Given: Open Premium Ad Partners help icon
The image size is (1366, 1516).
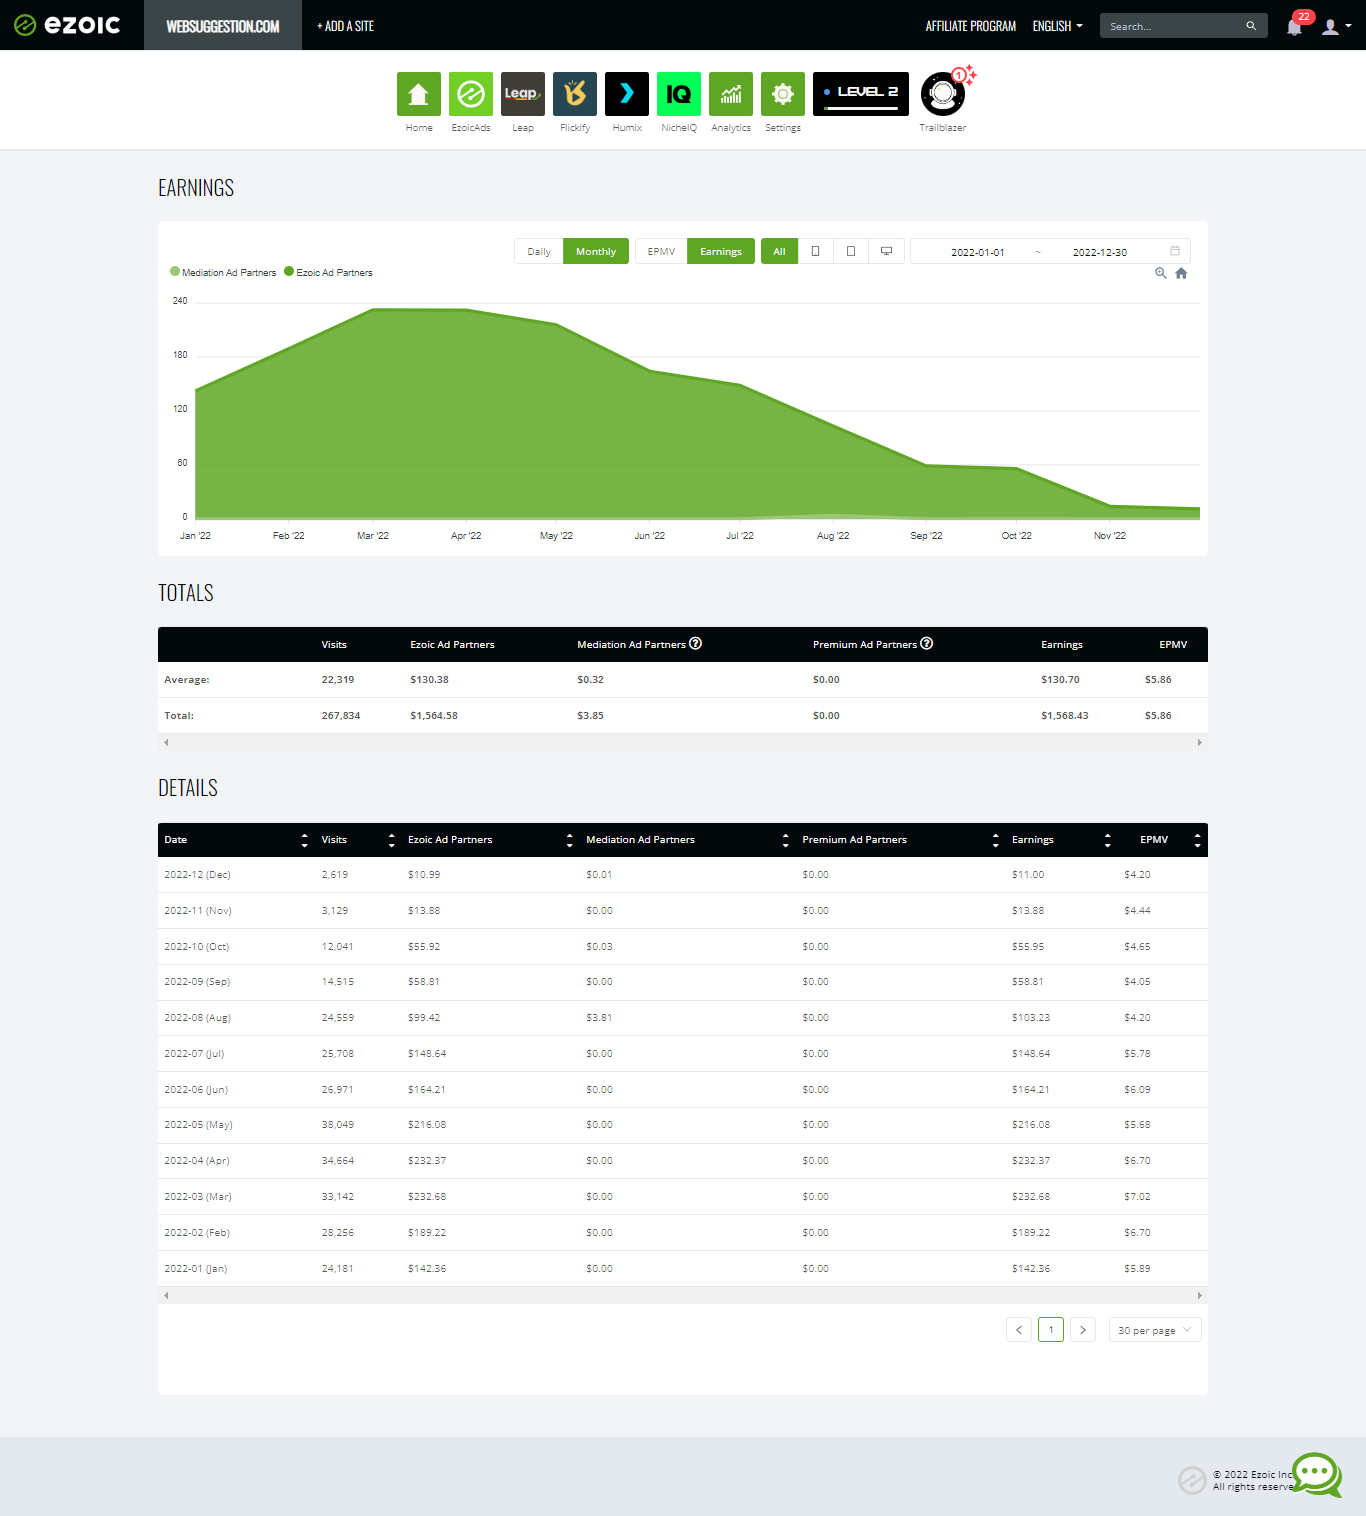Looking at the screenshot, I should tap(927, 643).
